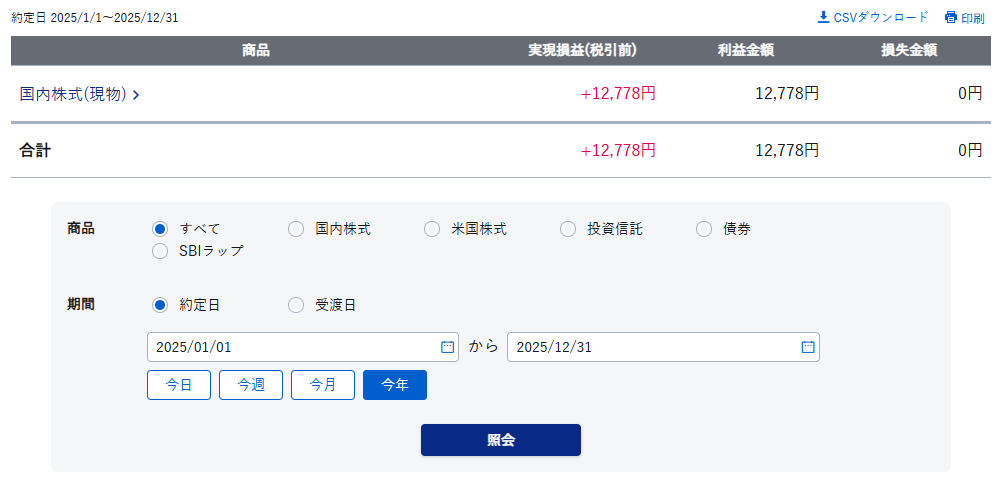Choose 約定日 as the period type
Screen dimensions: 996x496
(x=160, y=305)
